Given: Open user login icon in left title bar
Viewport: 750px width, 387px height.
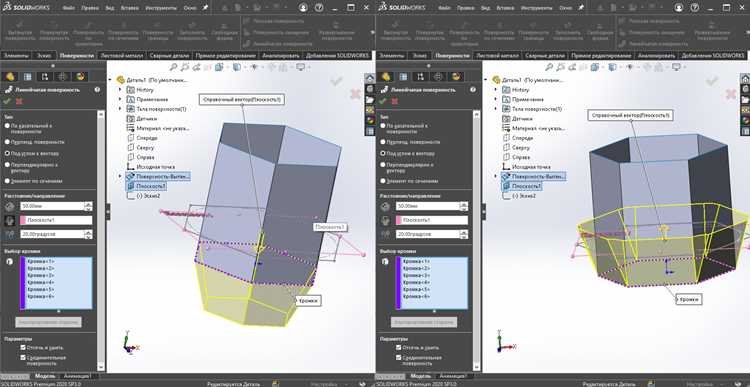Looking at the screenshot, I should pyautogui.click(x=303, y=8).
